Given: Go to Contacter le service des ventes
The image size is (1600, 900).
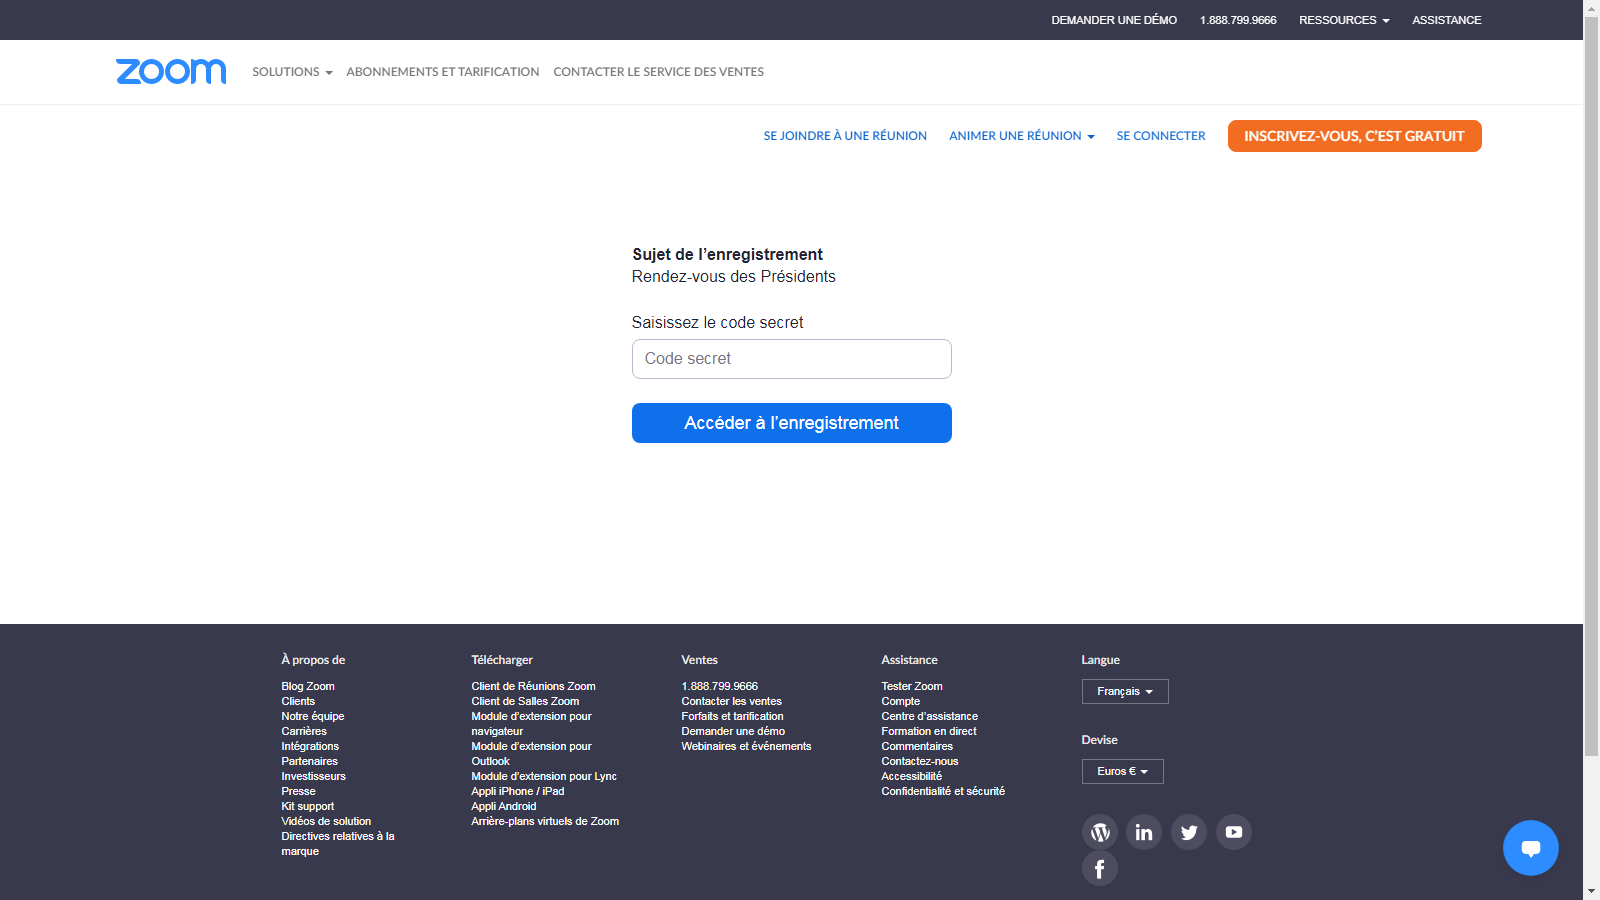Looking at the screenshot, I should [x=658, y=72].
